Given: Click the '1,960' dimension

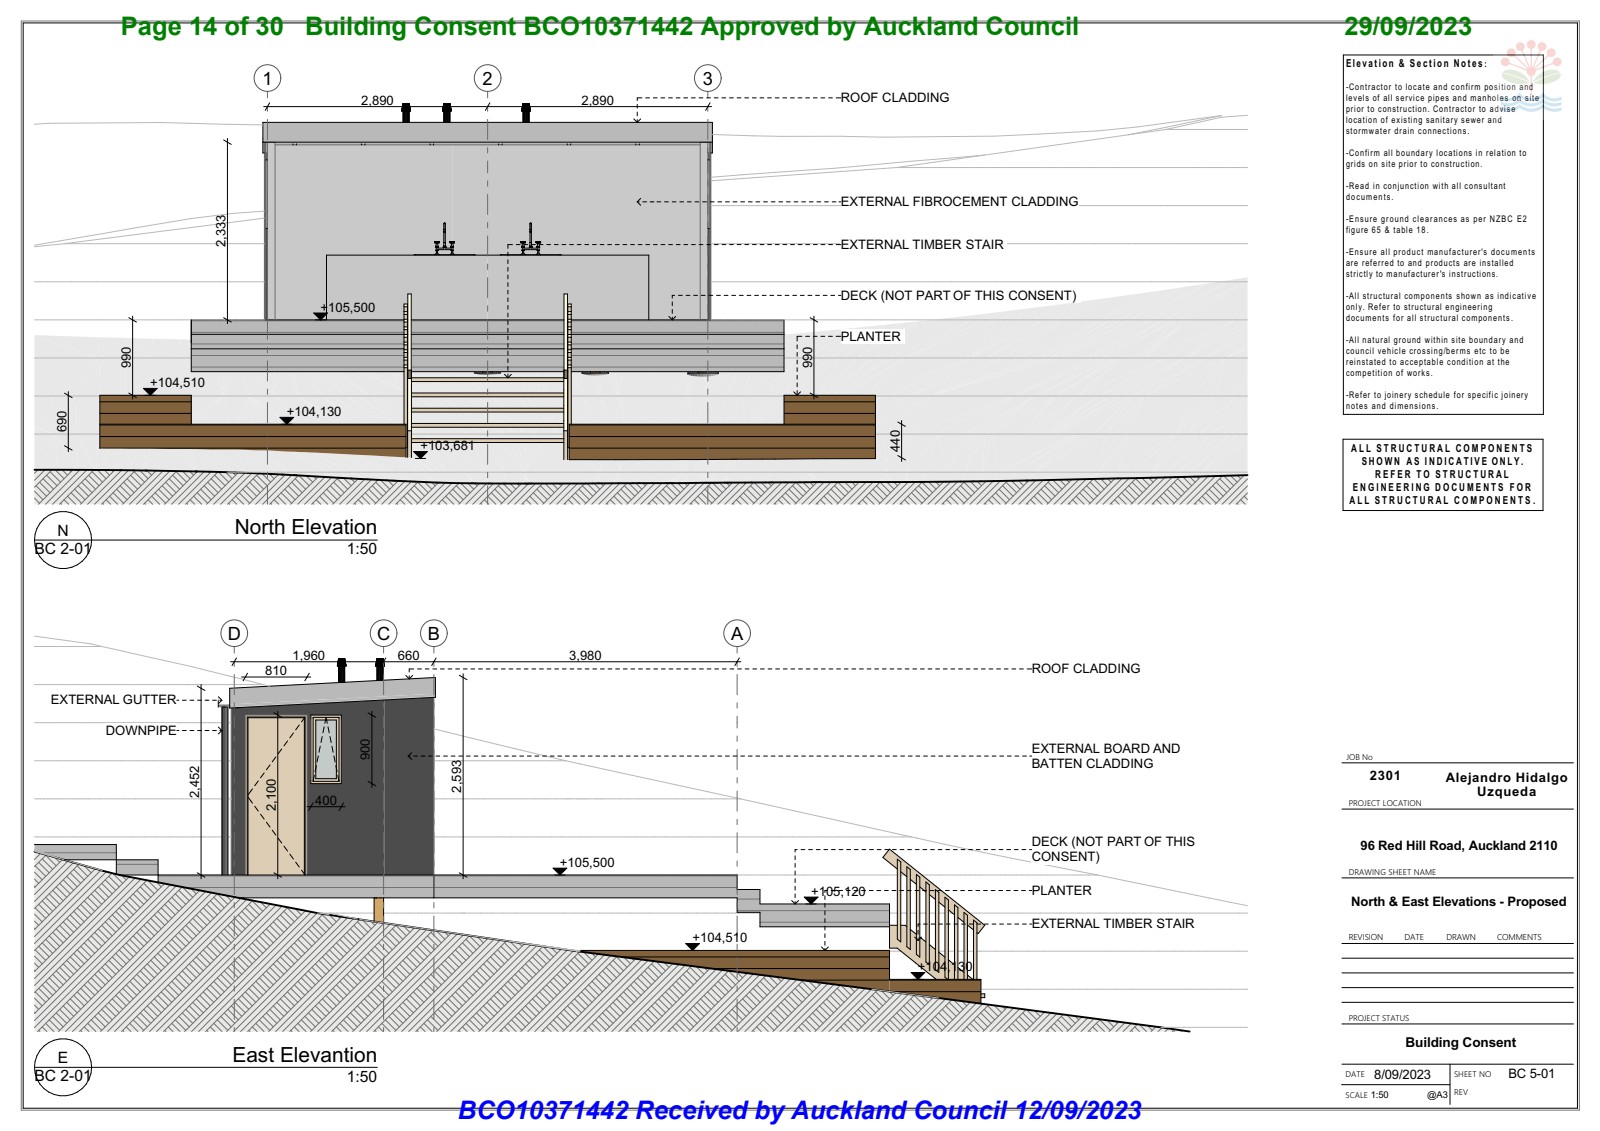Looking at the screenshot, I should [x=308, y=656].
